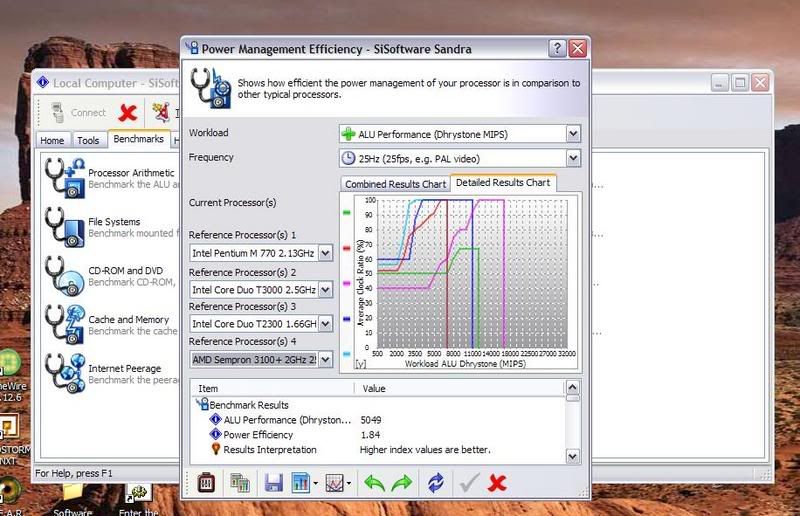Select Benchmarks tab in Local Computer window
The width and height of the screenshot is (800, 516).
138,139
